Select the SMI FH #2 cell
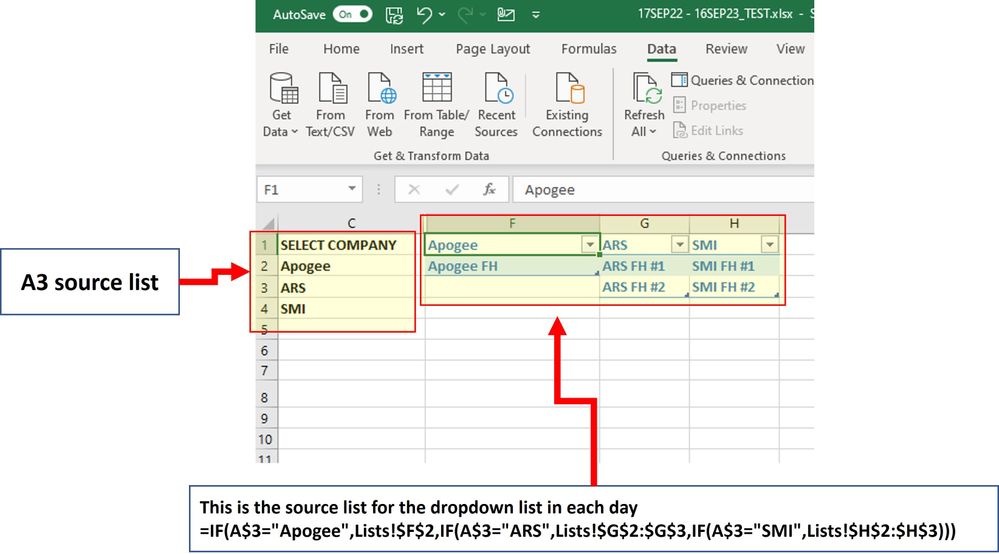This screenshot has width=999, height=554. pyautogui.click(x=734, y=287)
